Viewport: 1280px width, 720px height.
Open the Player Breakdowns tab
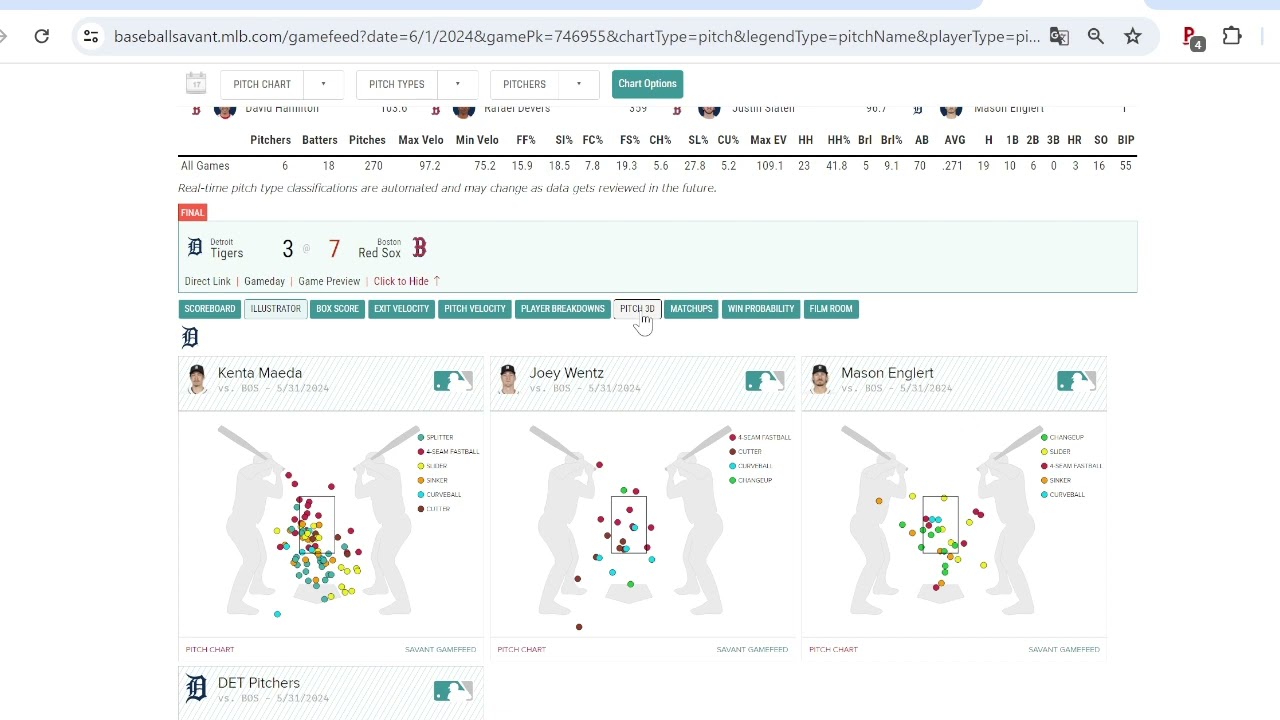tap(563, 309)
